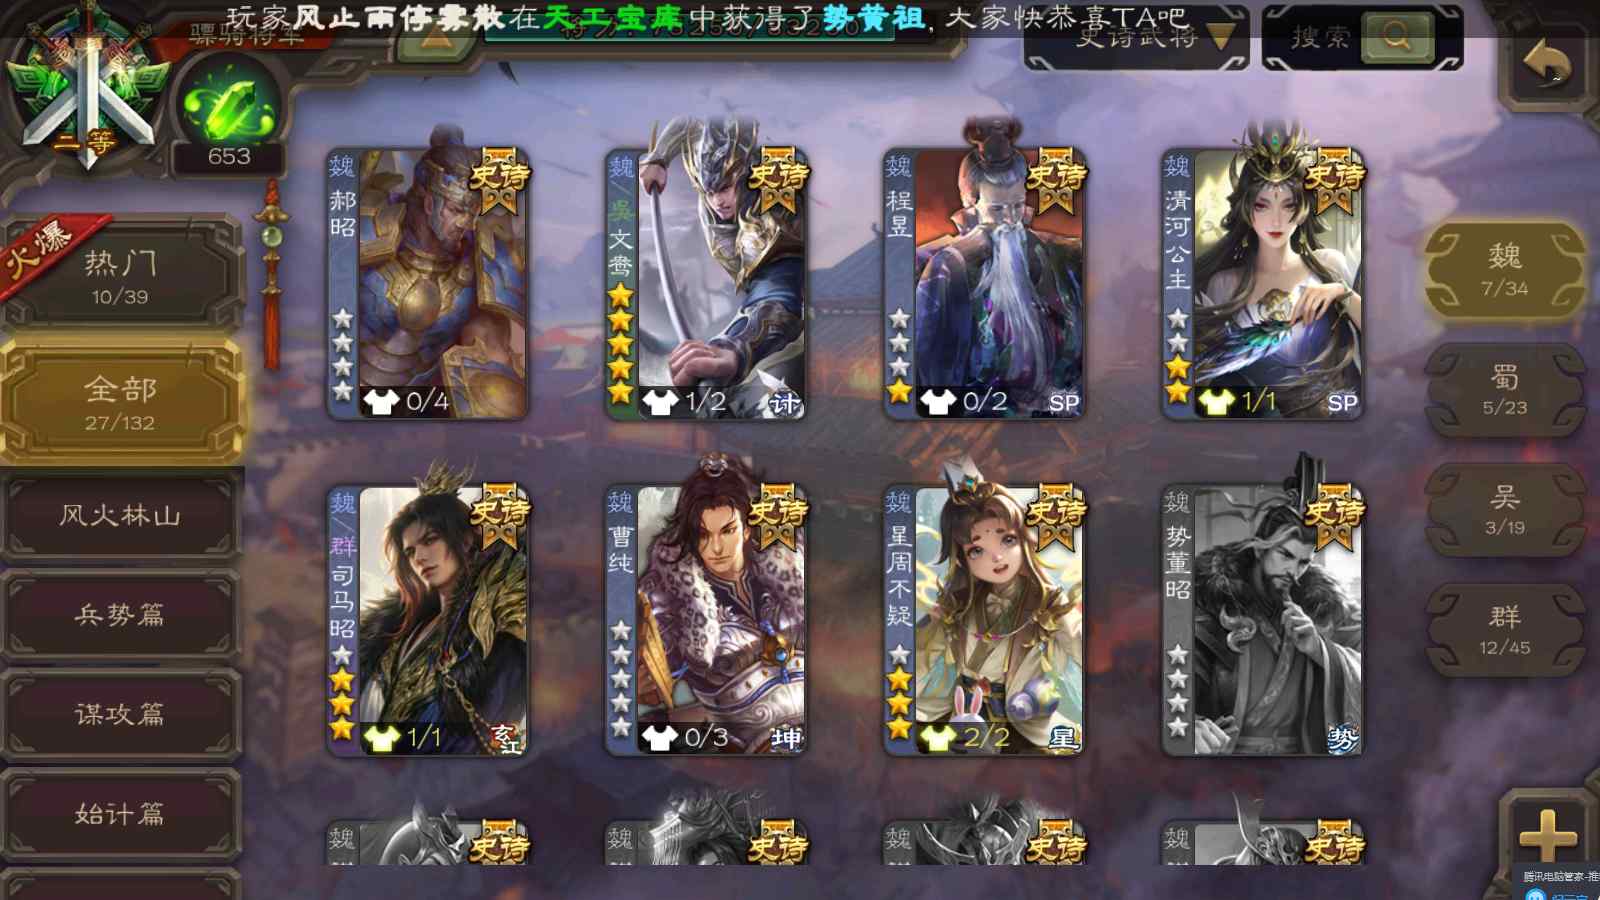This screenshot has height=900, width=1600.
Task: Open the 星周不疑 hero card
Action: (984, 620)
